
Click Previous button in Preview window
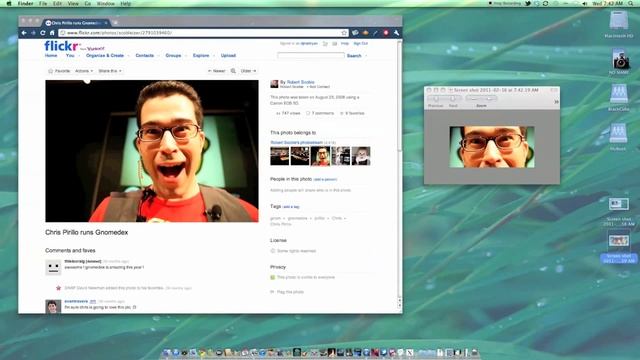point(436,99)
